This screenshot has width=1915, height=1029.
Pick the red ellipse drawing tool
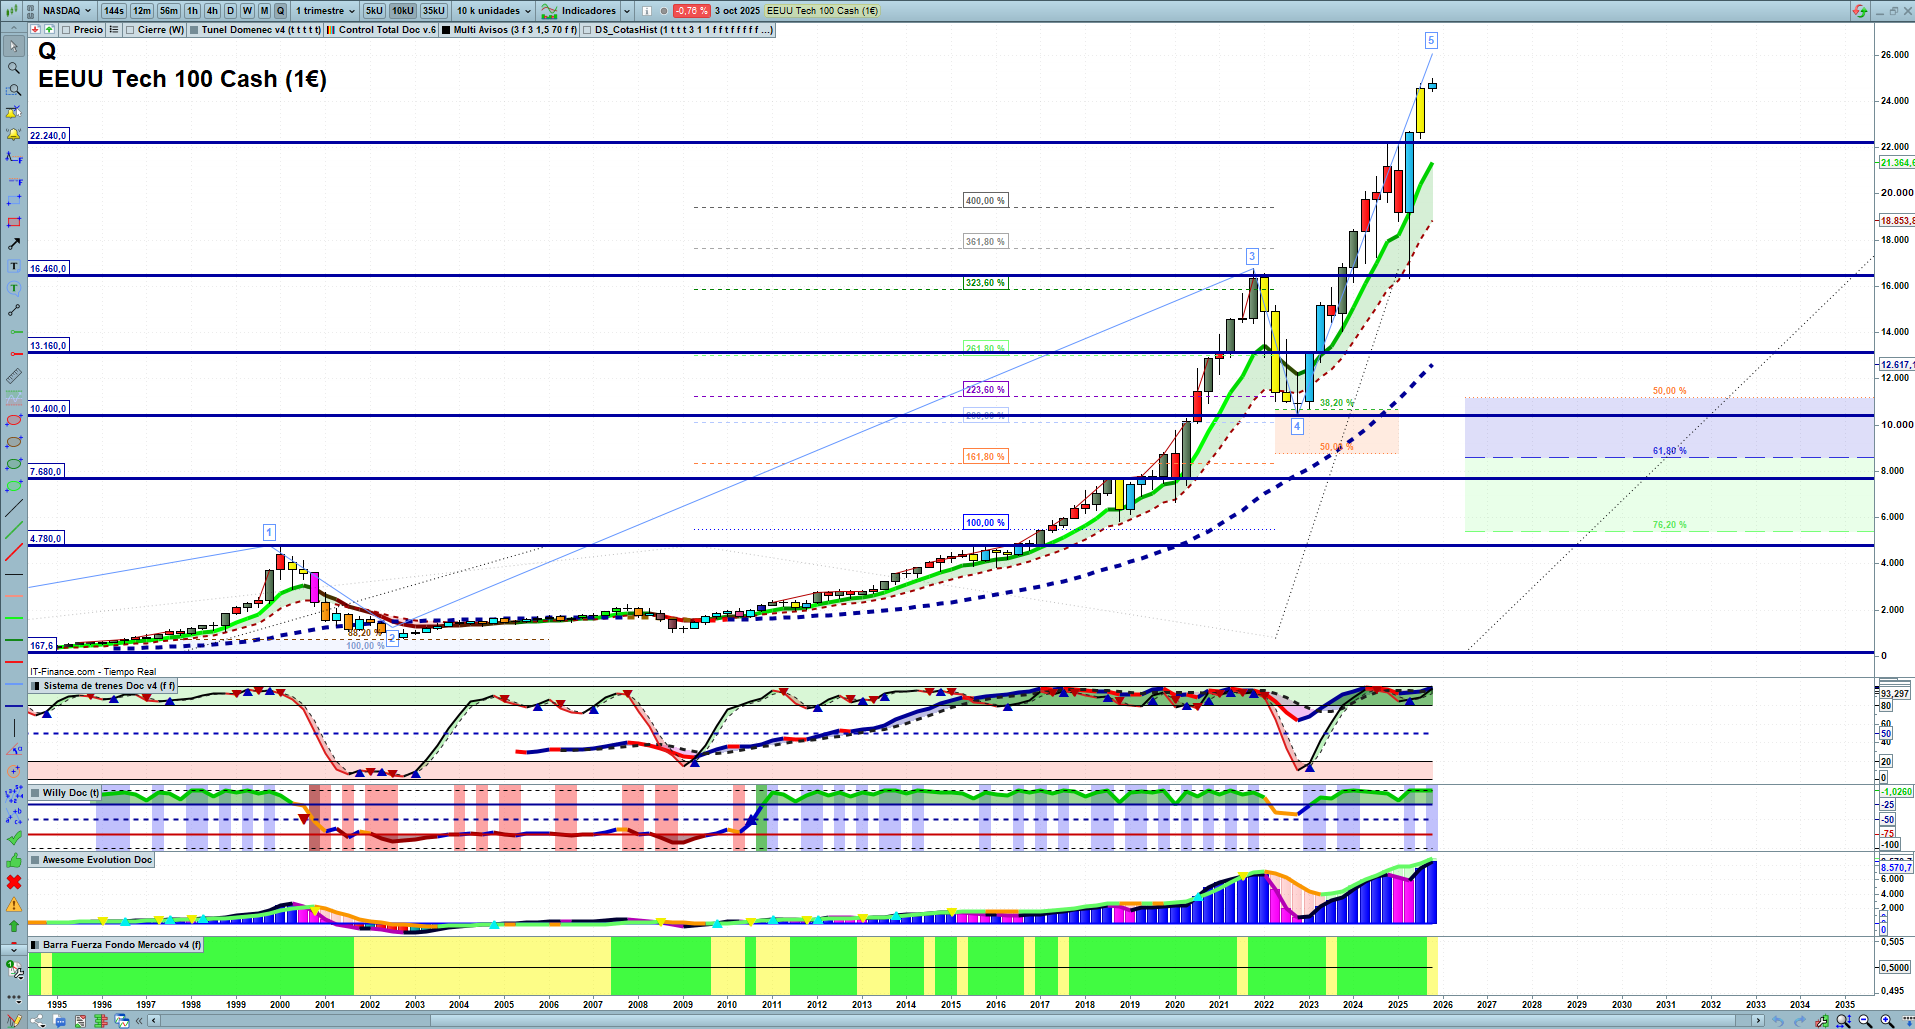14,420
